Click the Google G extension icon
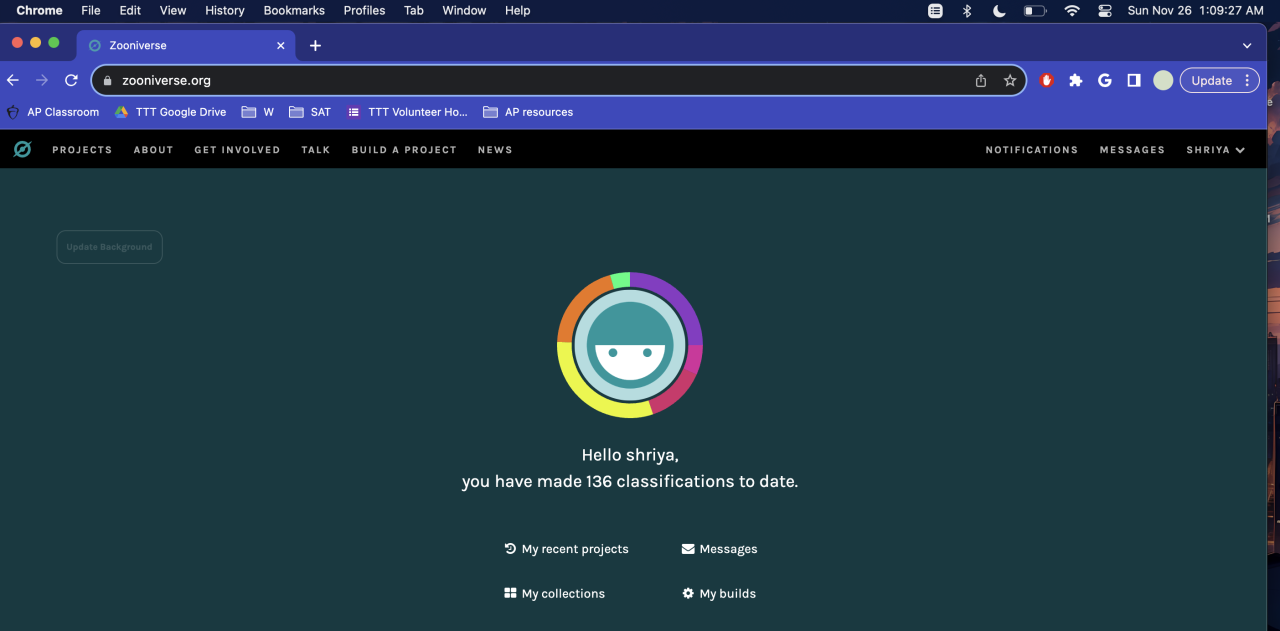1280x631 pixels. tap(1105, 80)
